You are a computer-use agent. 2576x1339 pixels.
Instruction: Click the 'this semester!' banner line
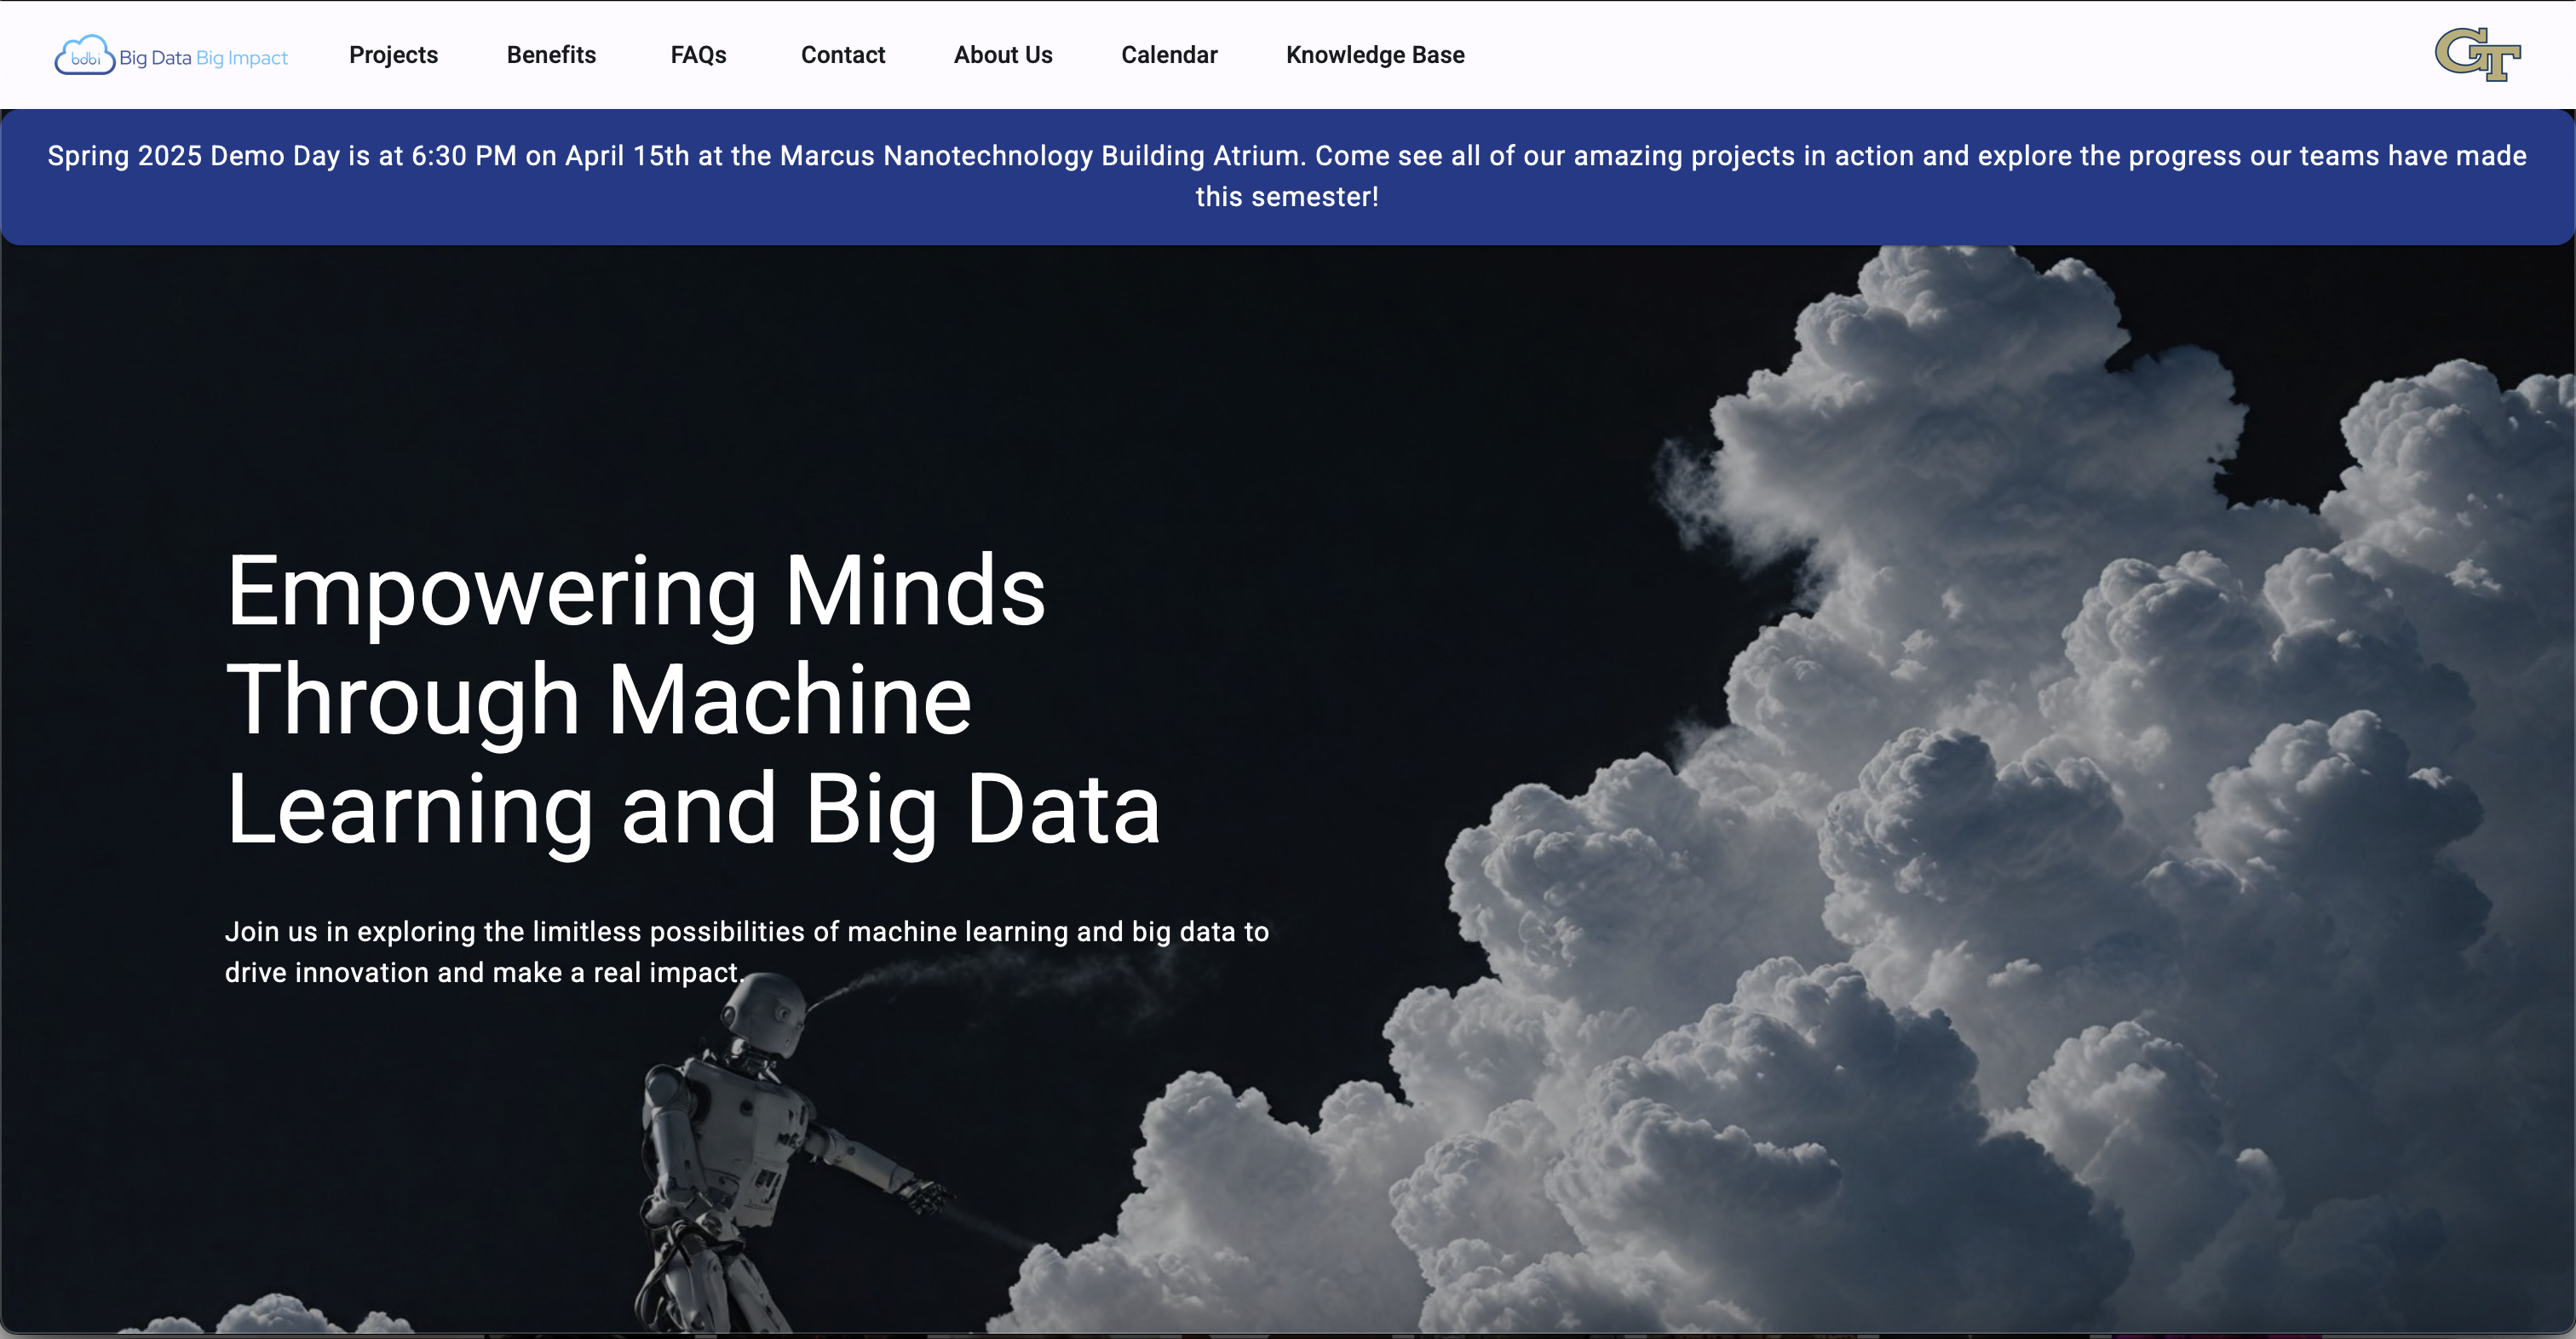pyautogui.click(x=1286, y=197)
